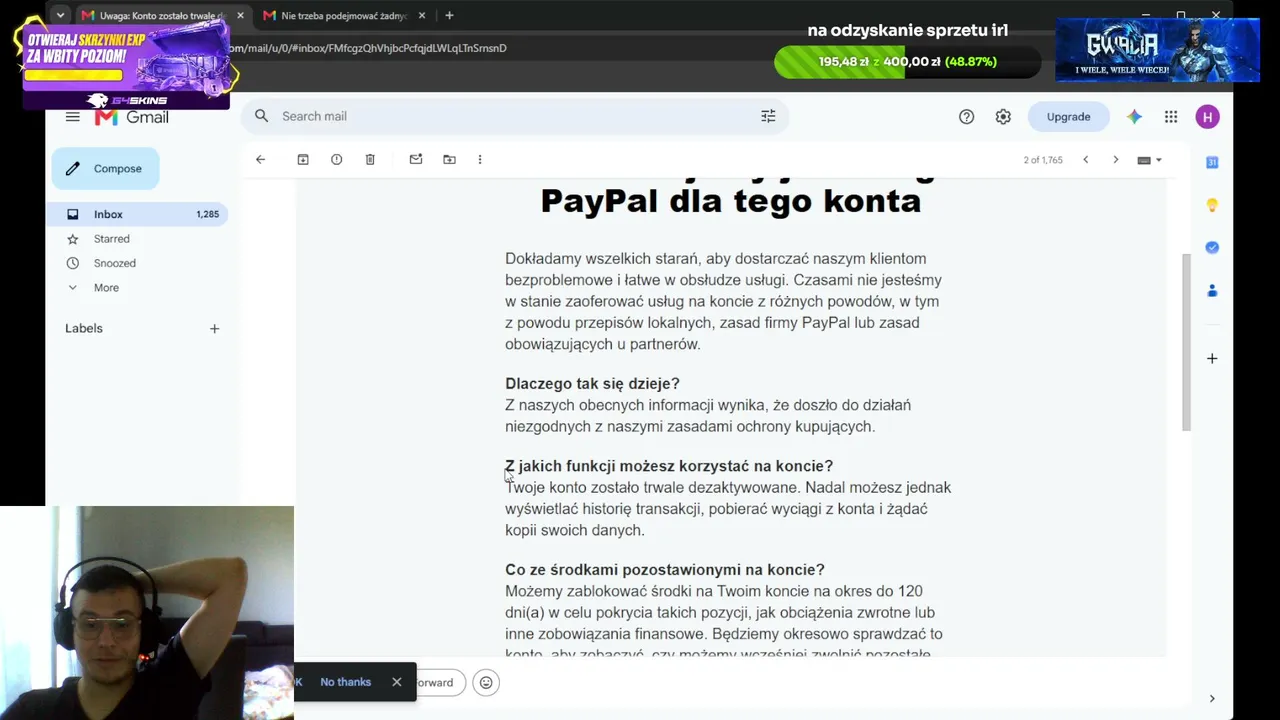Click heading 'Z jakich funkcji możesz korzystać'
This screenshot has height=720, width=1280.
pyautogui.click(x=669, y=466)
